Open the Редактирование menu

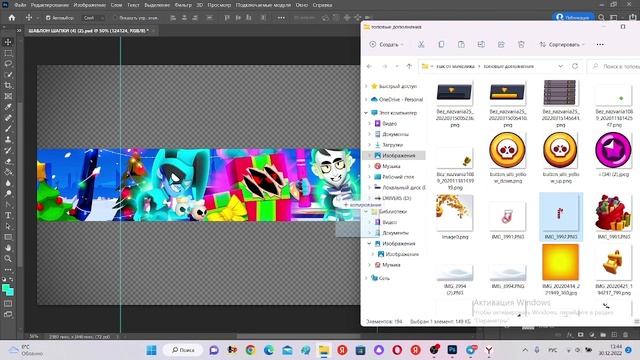pos(50,5)
